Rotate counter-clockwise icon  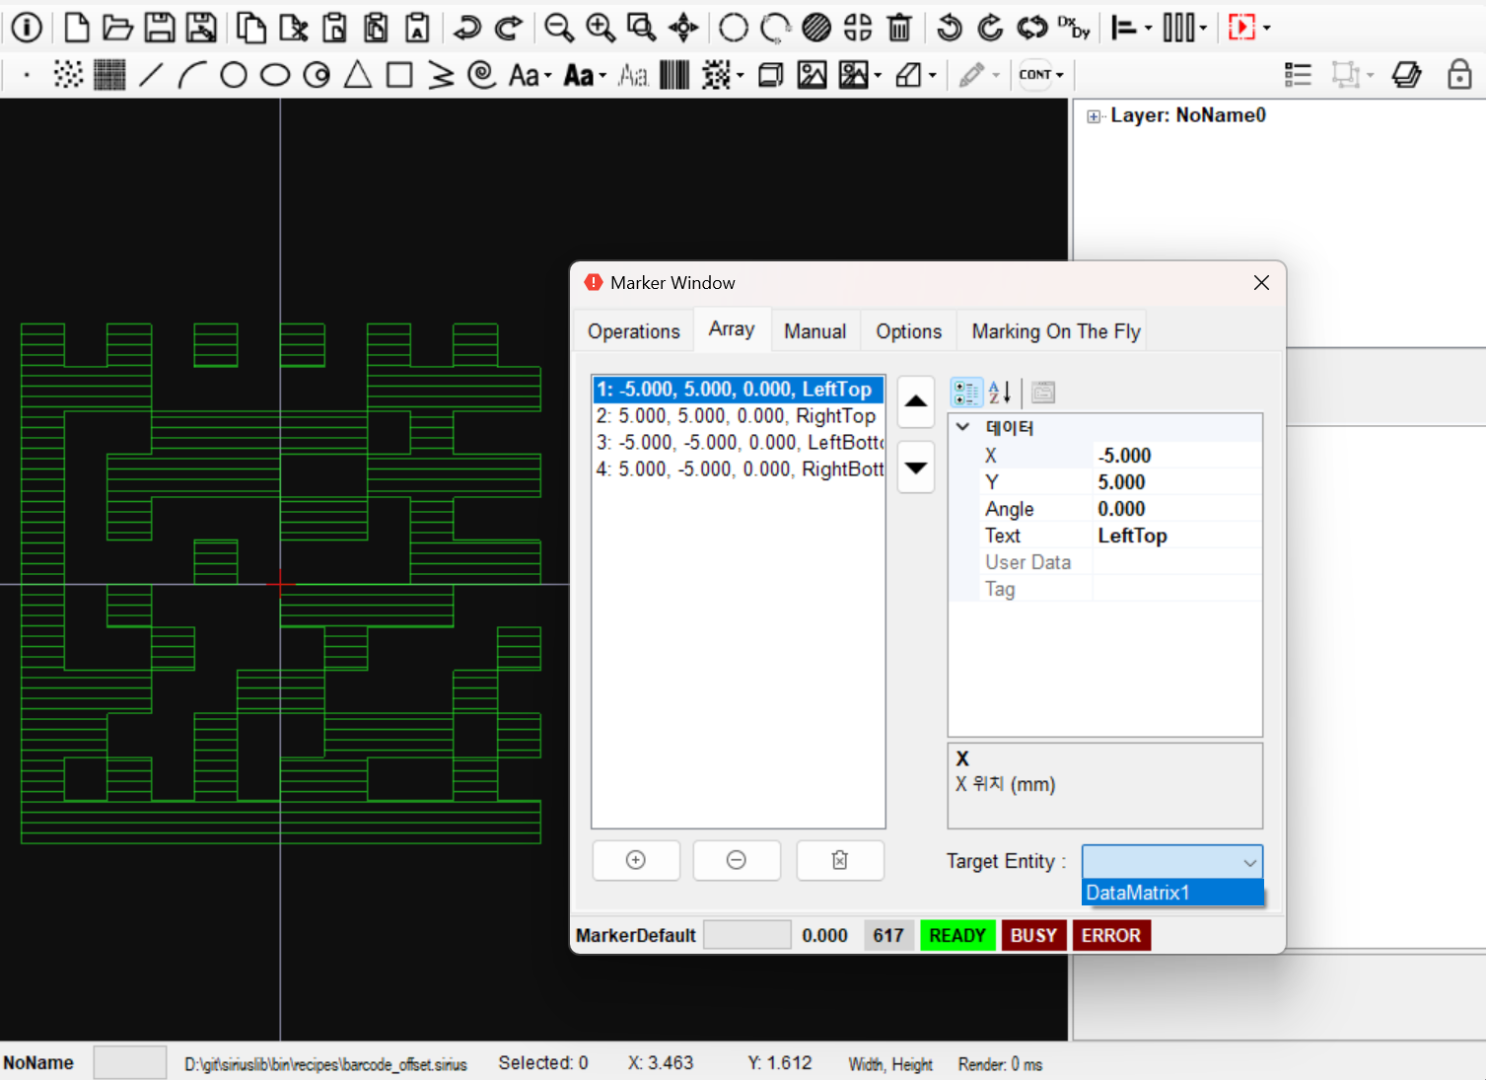pyautogui.click(x=949, y=27)
